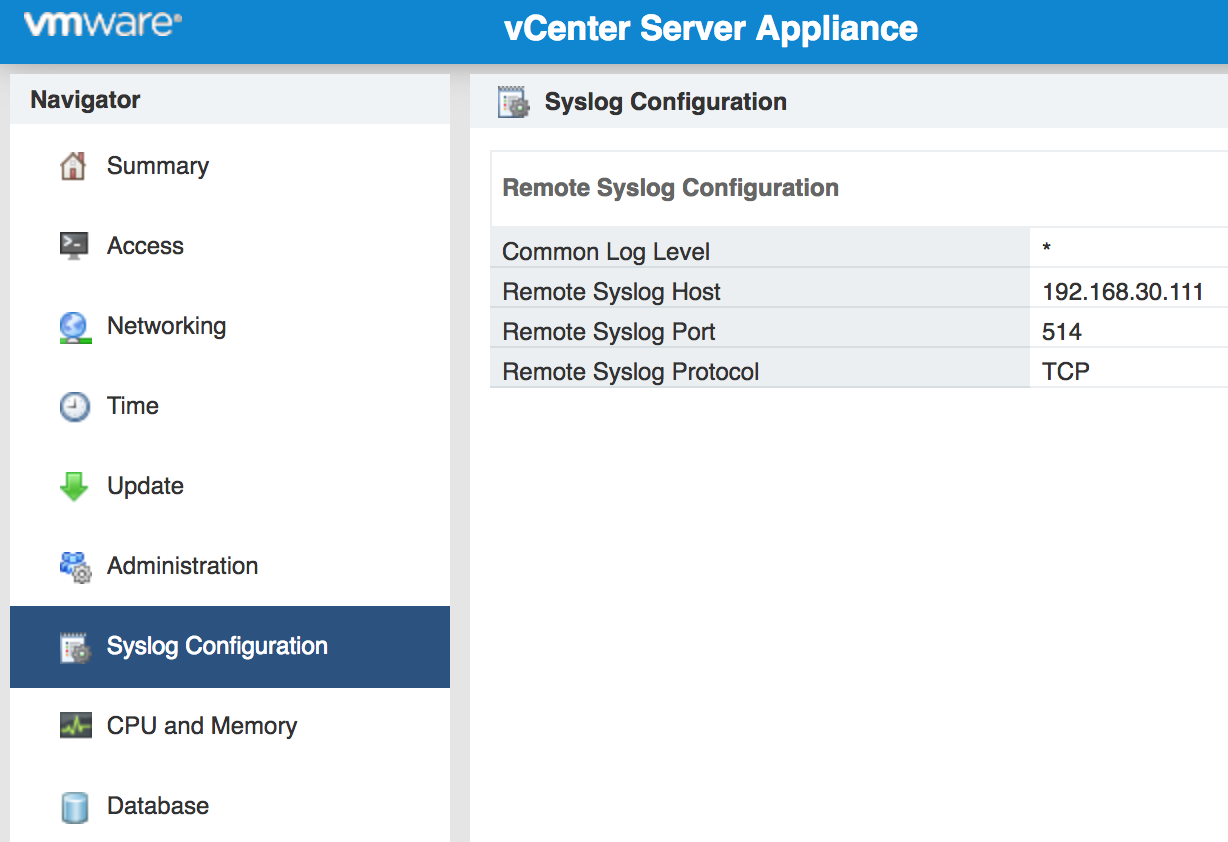Click the VMware logo
The height and width of the screenshot is (842, 1228).
[103, 26]
